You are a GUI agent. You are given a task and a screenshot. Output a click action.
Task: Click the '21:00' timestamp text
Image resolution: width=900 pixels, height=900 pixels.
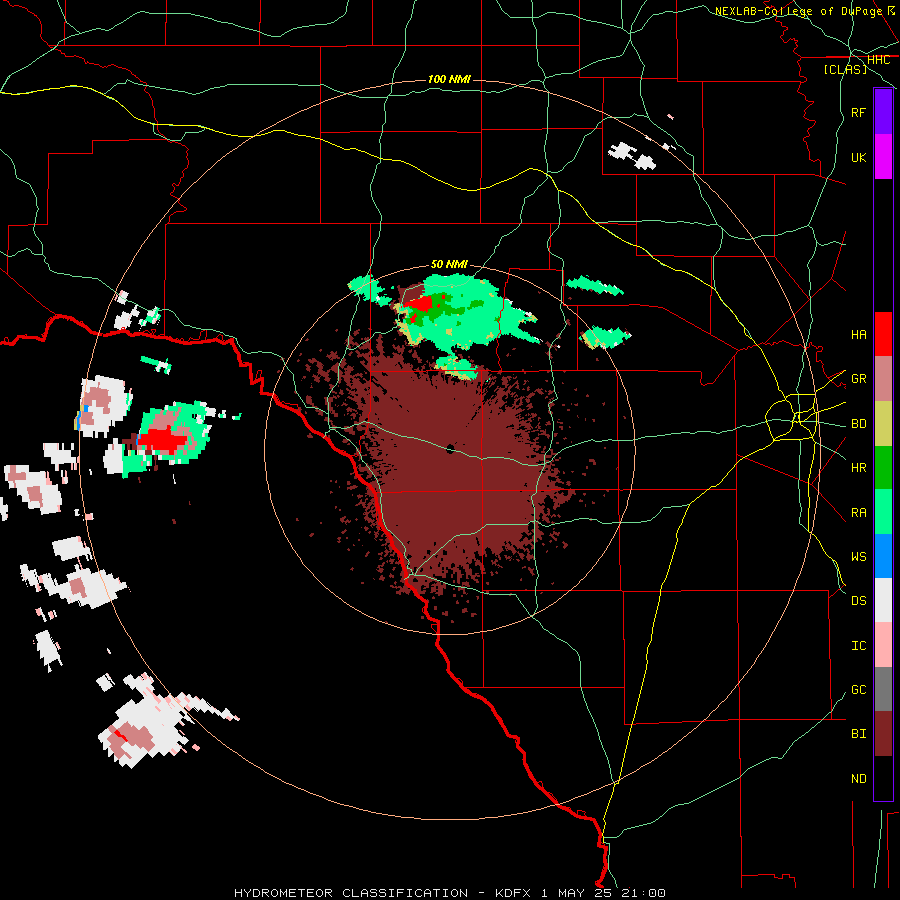pos(644,893)
